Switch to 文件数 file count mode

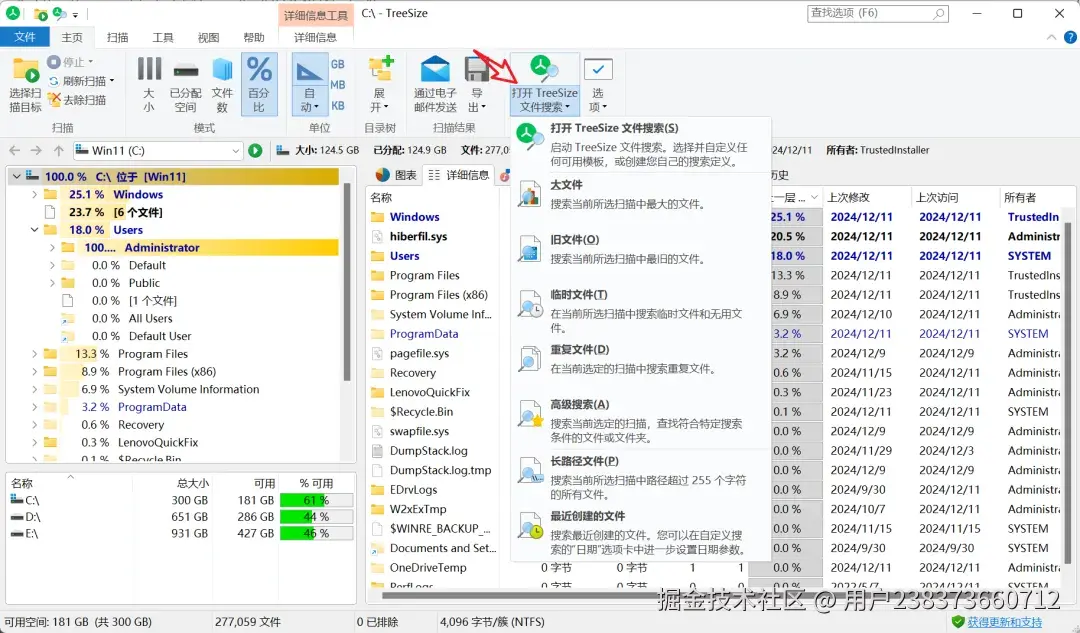pos(222,82)
